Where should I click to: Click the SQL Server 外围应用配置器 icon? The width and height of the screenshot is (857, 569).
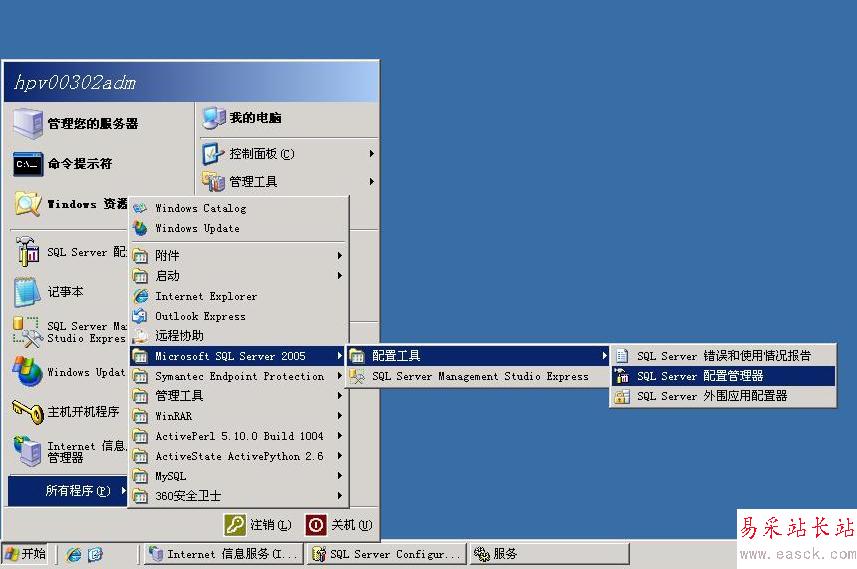click(622, 396)
